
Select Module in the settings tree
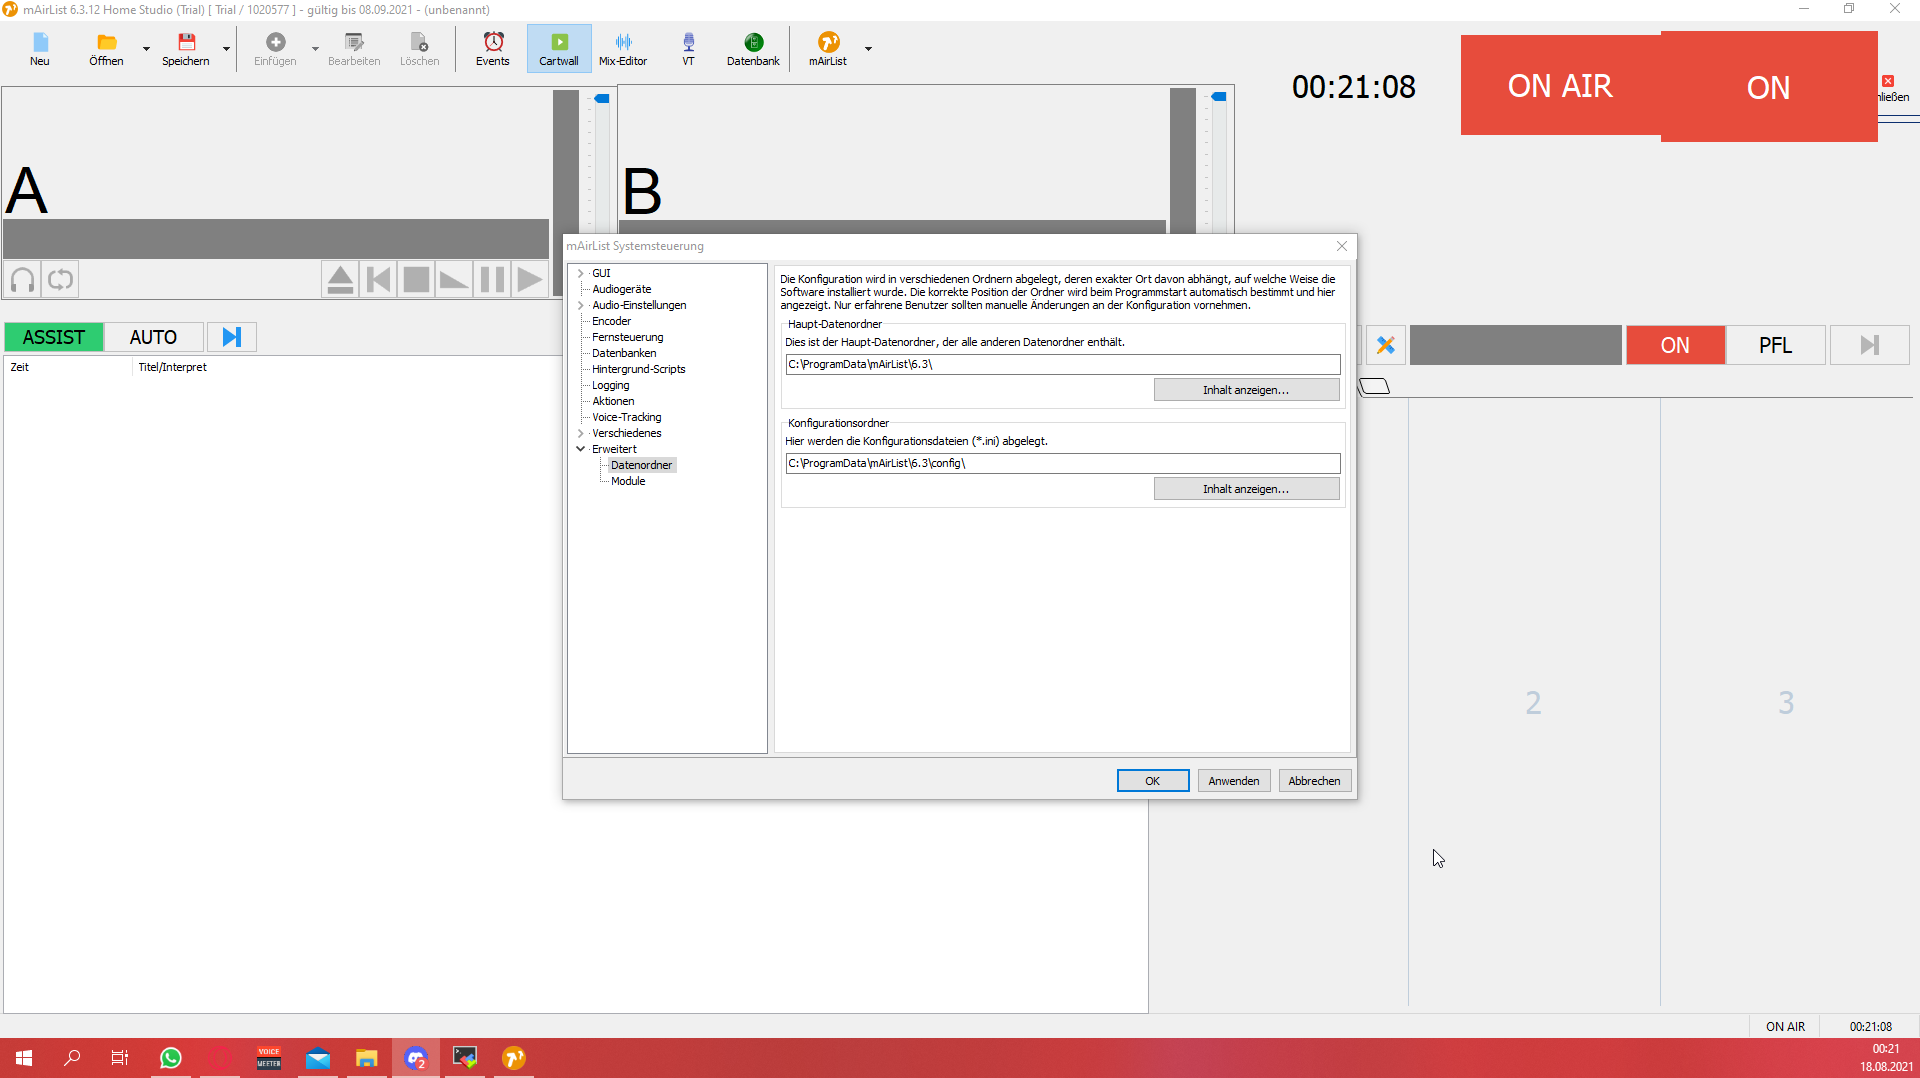coord(628,481)
